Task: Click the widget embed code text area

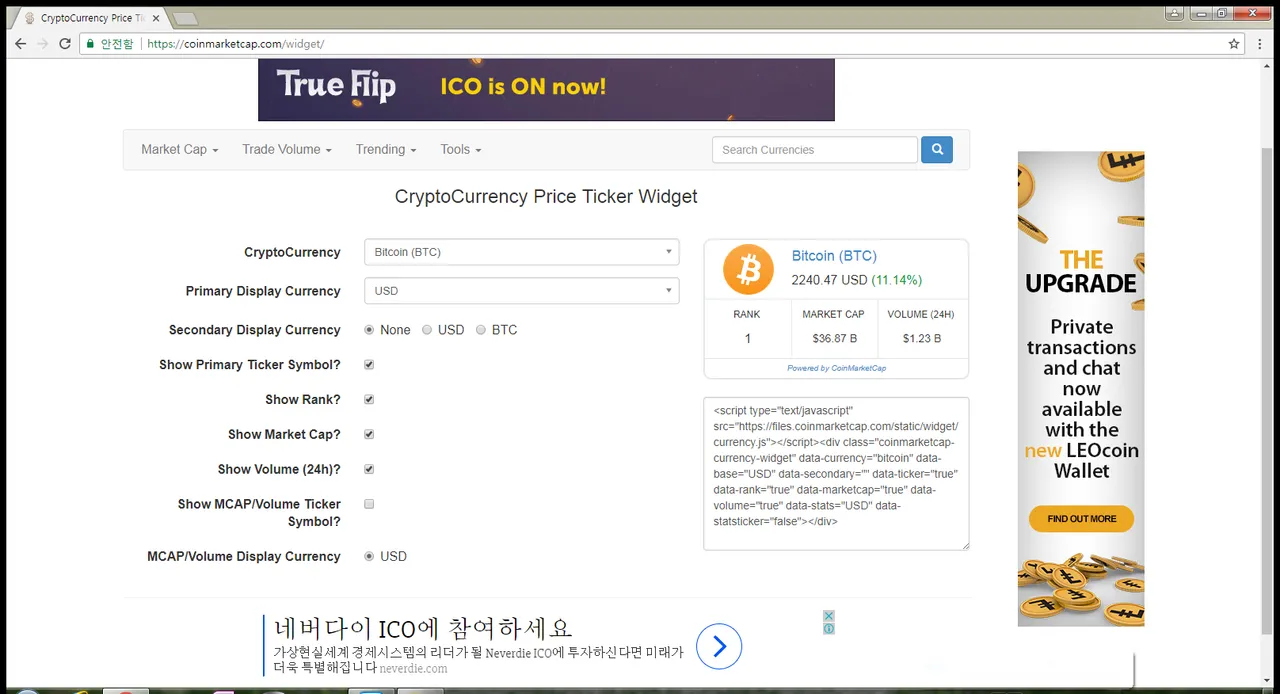Action: (836, 473)
